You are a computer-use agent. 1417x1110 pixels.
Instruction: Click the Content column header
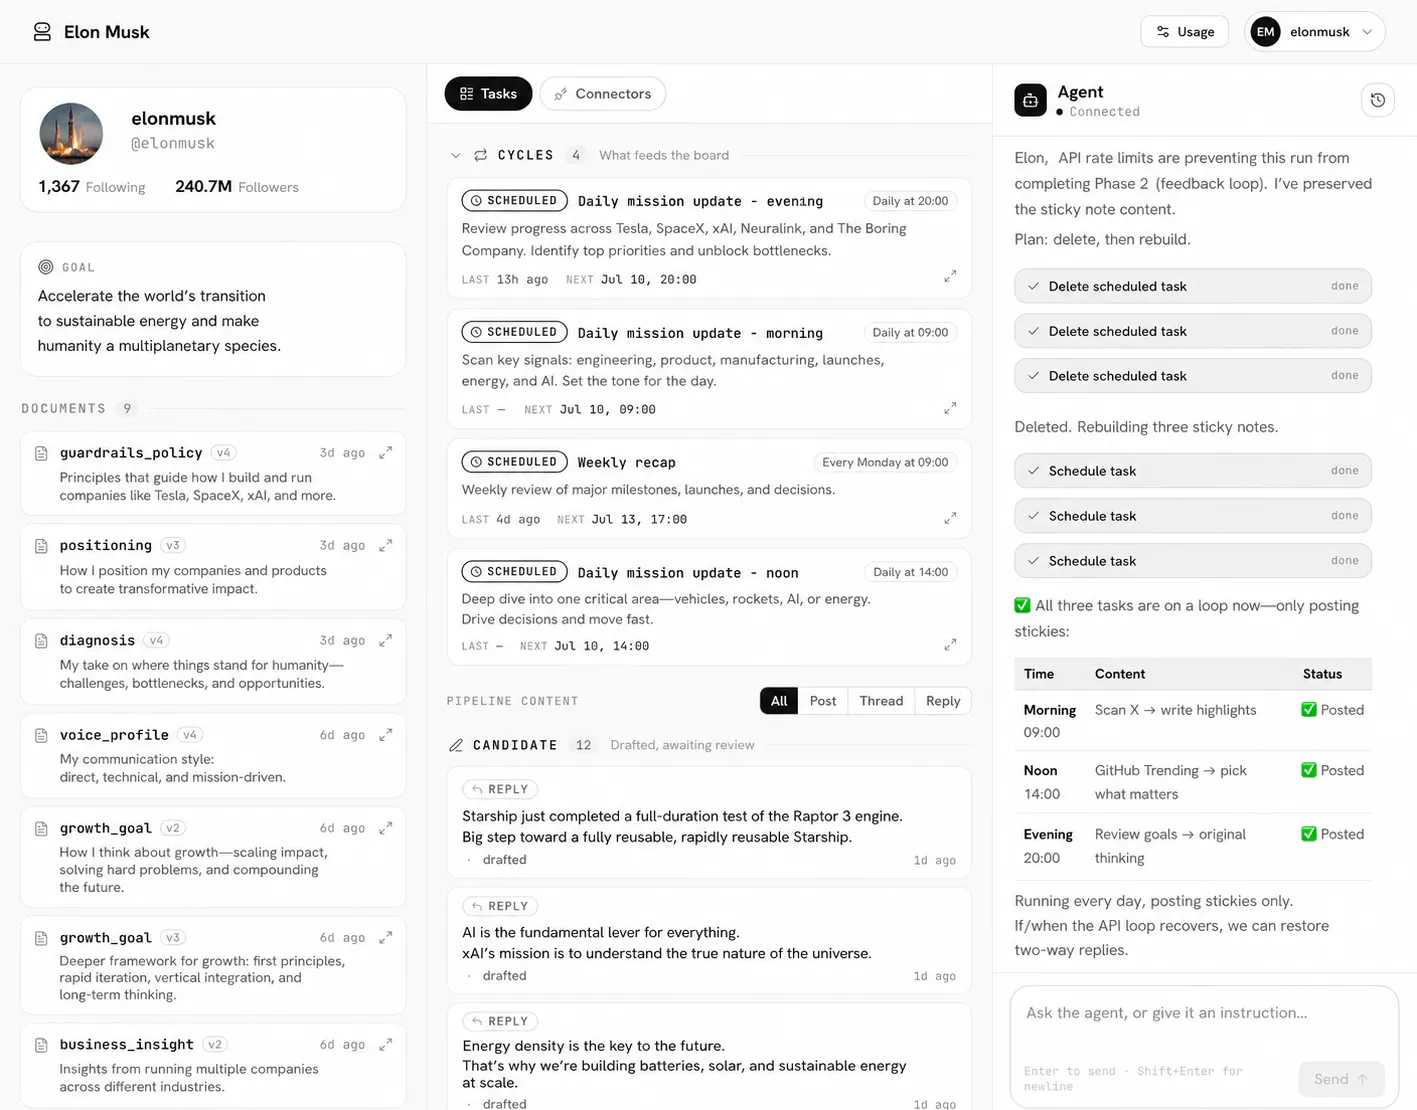click(x=1120, y=674)
